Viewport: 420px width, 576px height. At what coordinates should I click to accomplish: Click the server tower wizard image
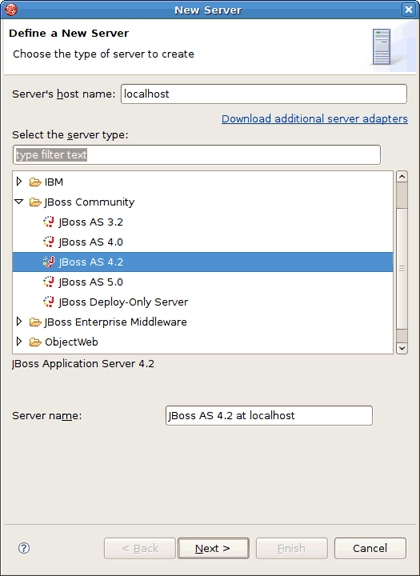point(382,47)
